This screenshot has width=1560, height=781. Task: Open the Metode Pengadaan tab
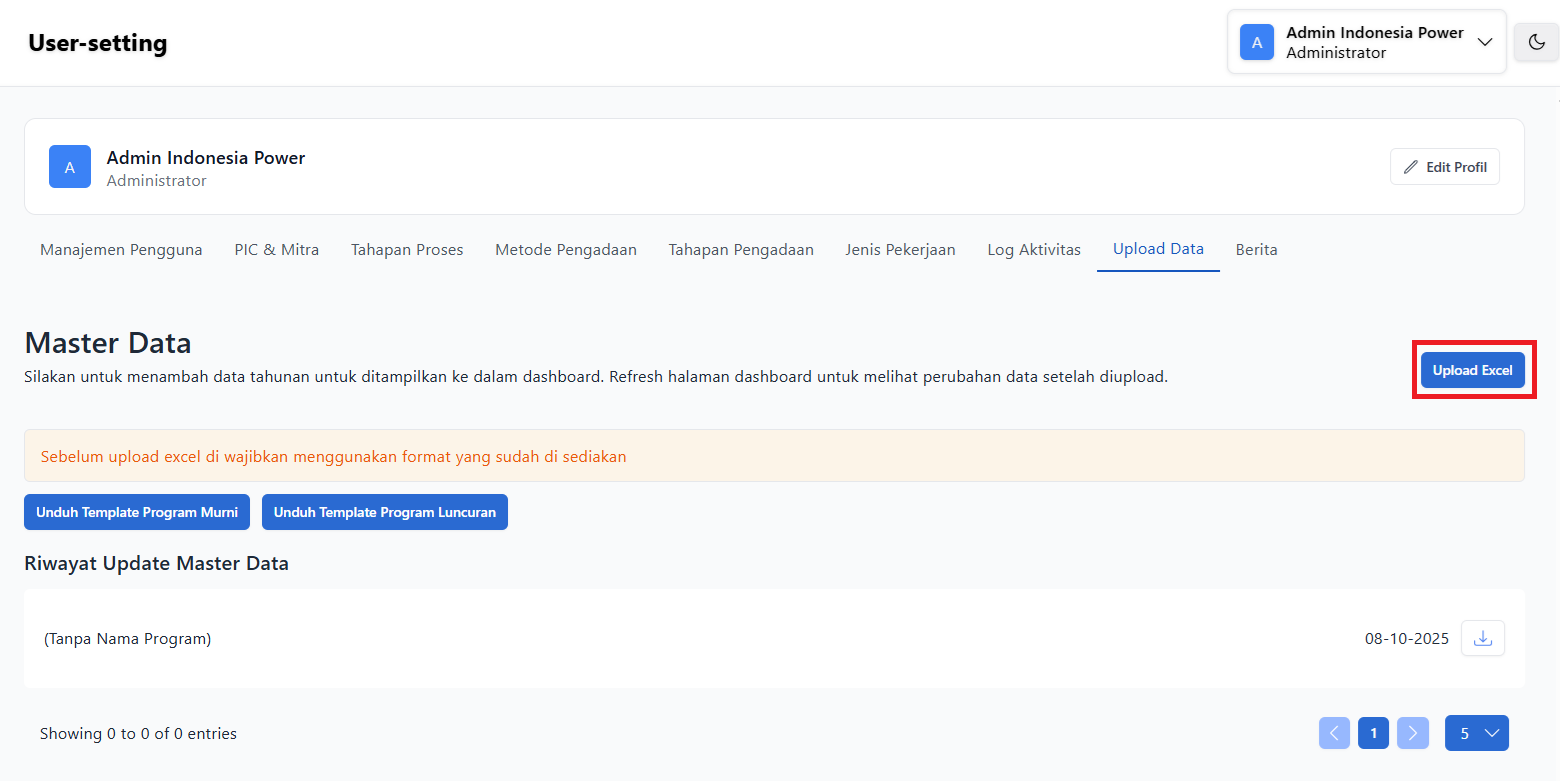(x=566, y=250)
